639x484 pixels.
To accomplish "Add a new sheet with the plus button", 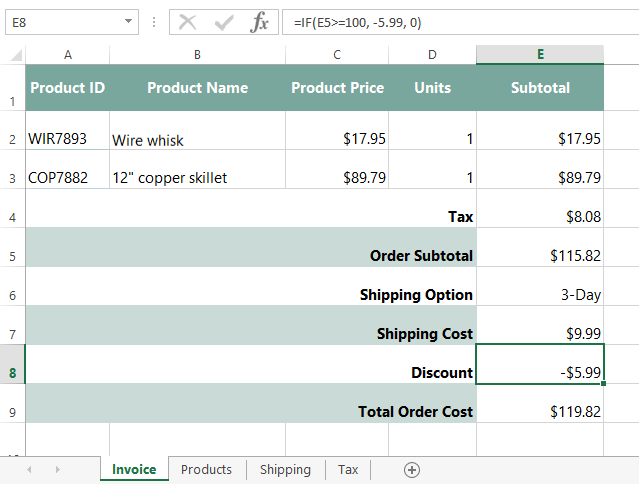I will click(x=411, y=470).
